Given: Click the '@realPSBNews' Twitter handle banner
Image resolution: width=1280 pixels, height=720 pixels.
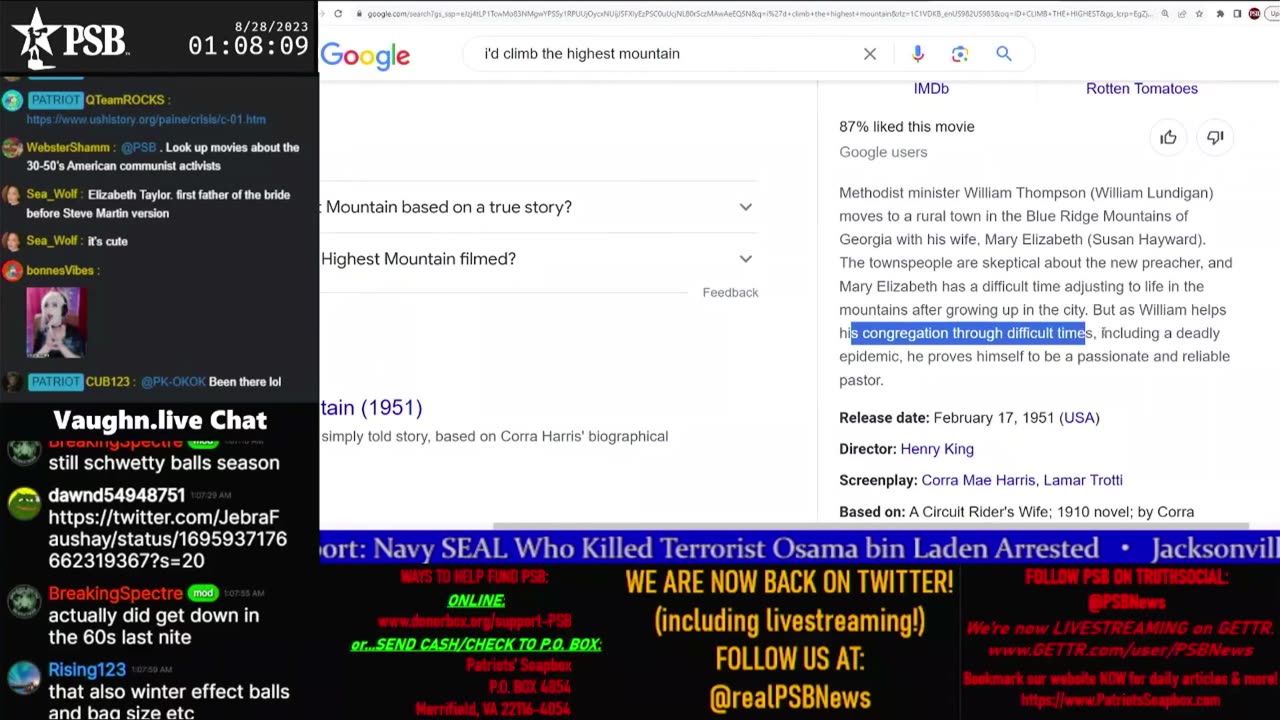Looking at the screenshot, I should [790, 697].
